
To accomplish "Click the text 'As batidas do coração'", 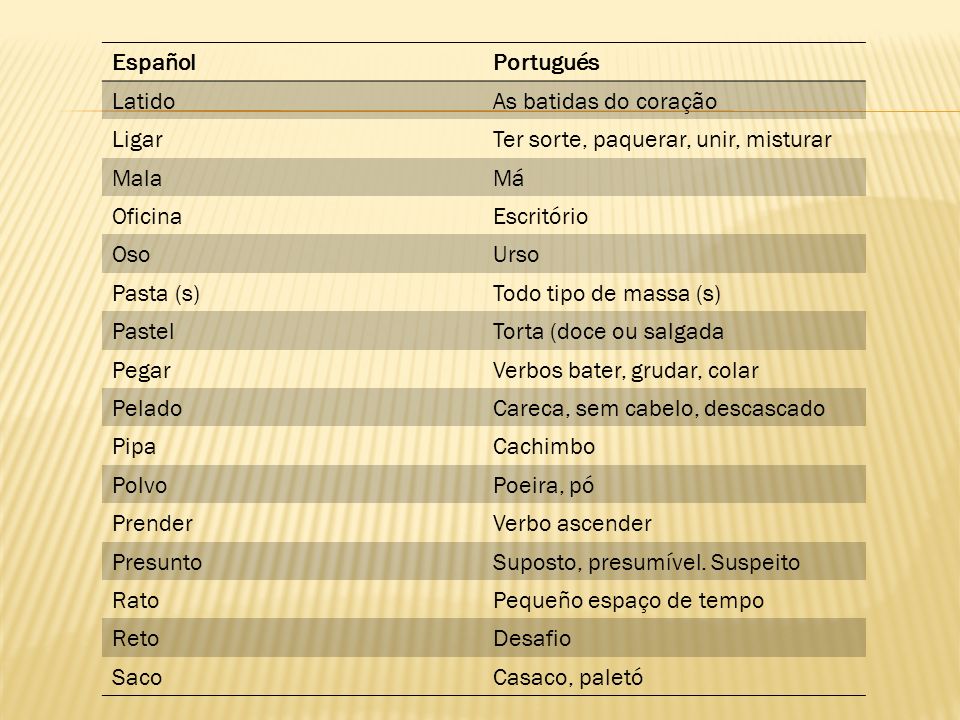I will pyautogui.click(x=605, y=102).
